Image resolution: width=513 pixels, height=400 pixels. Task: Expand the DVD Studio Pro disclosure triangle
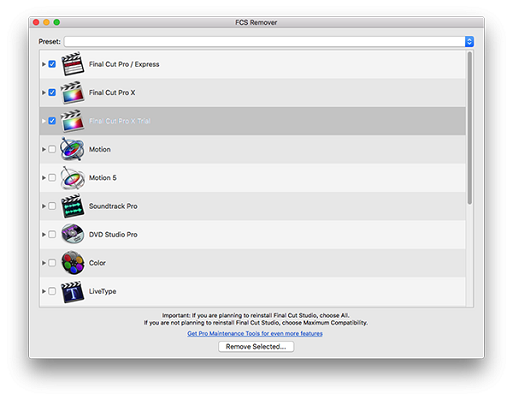point(44,234)
